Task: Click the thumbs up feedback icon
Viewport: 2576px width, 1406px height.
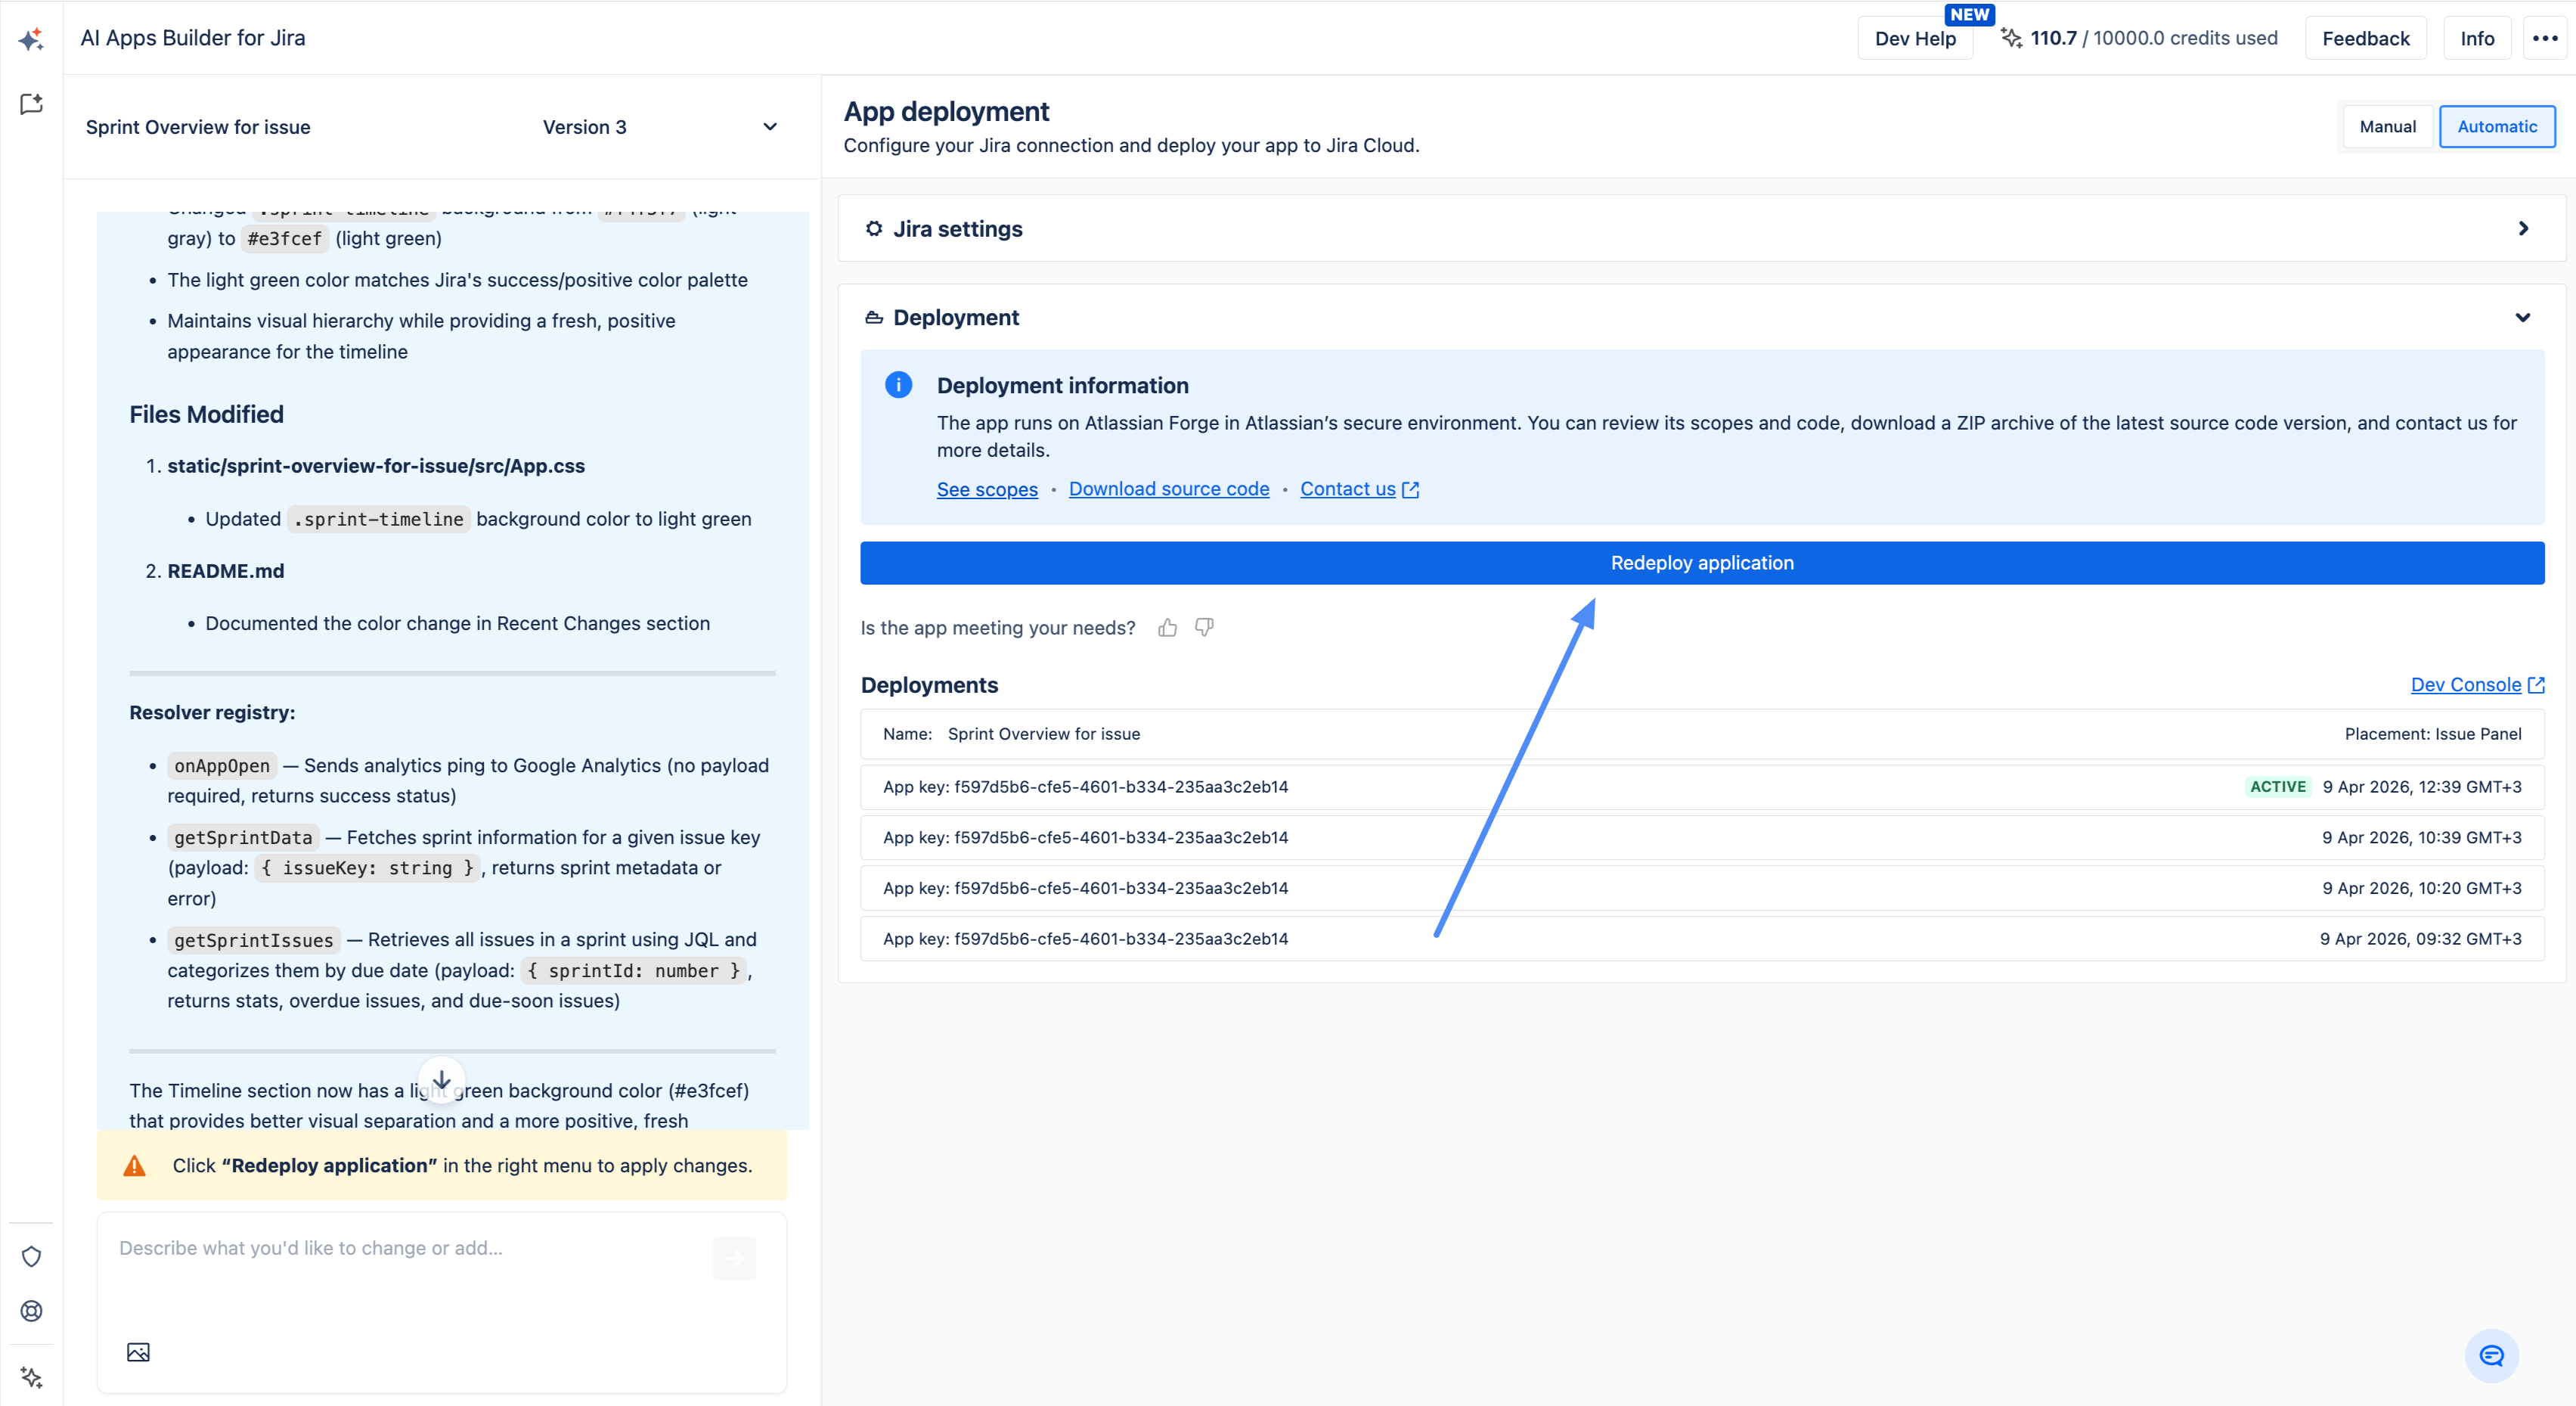Action: click(1167, 628)
